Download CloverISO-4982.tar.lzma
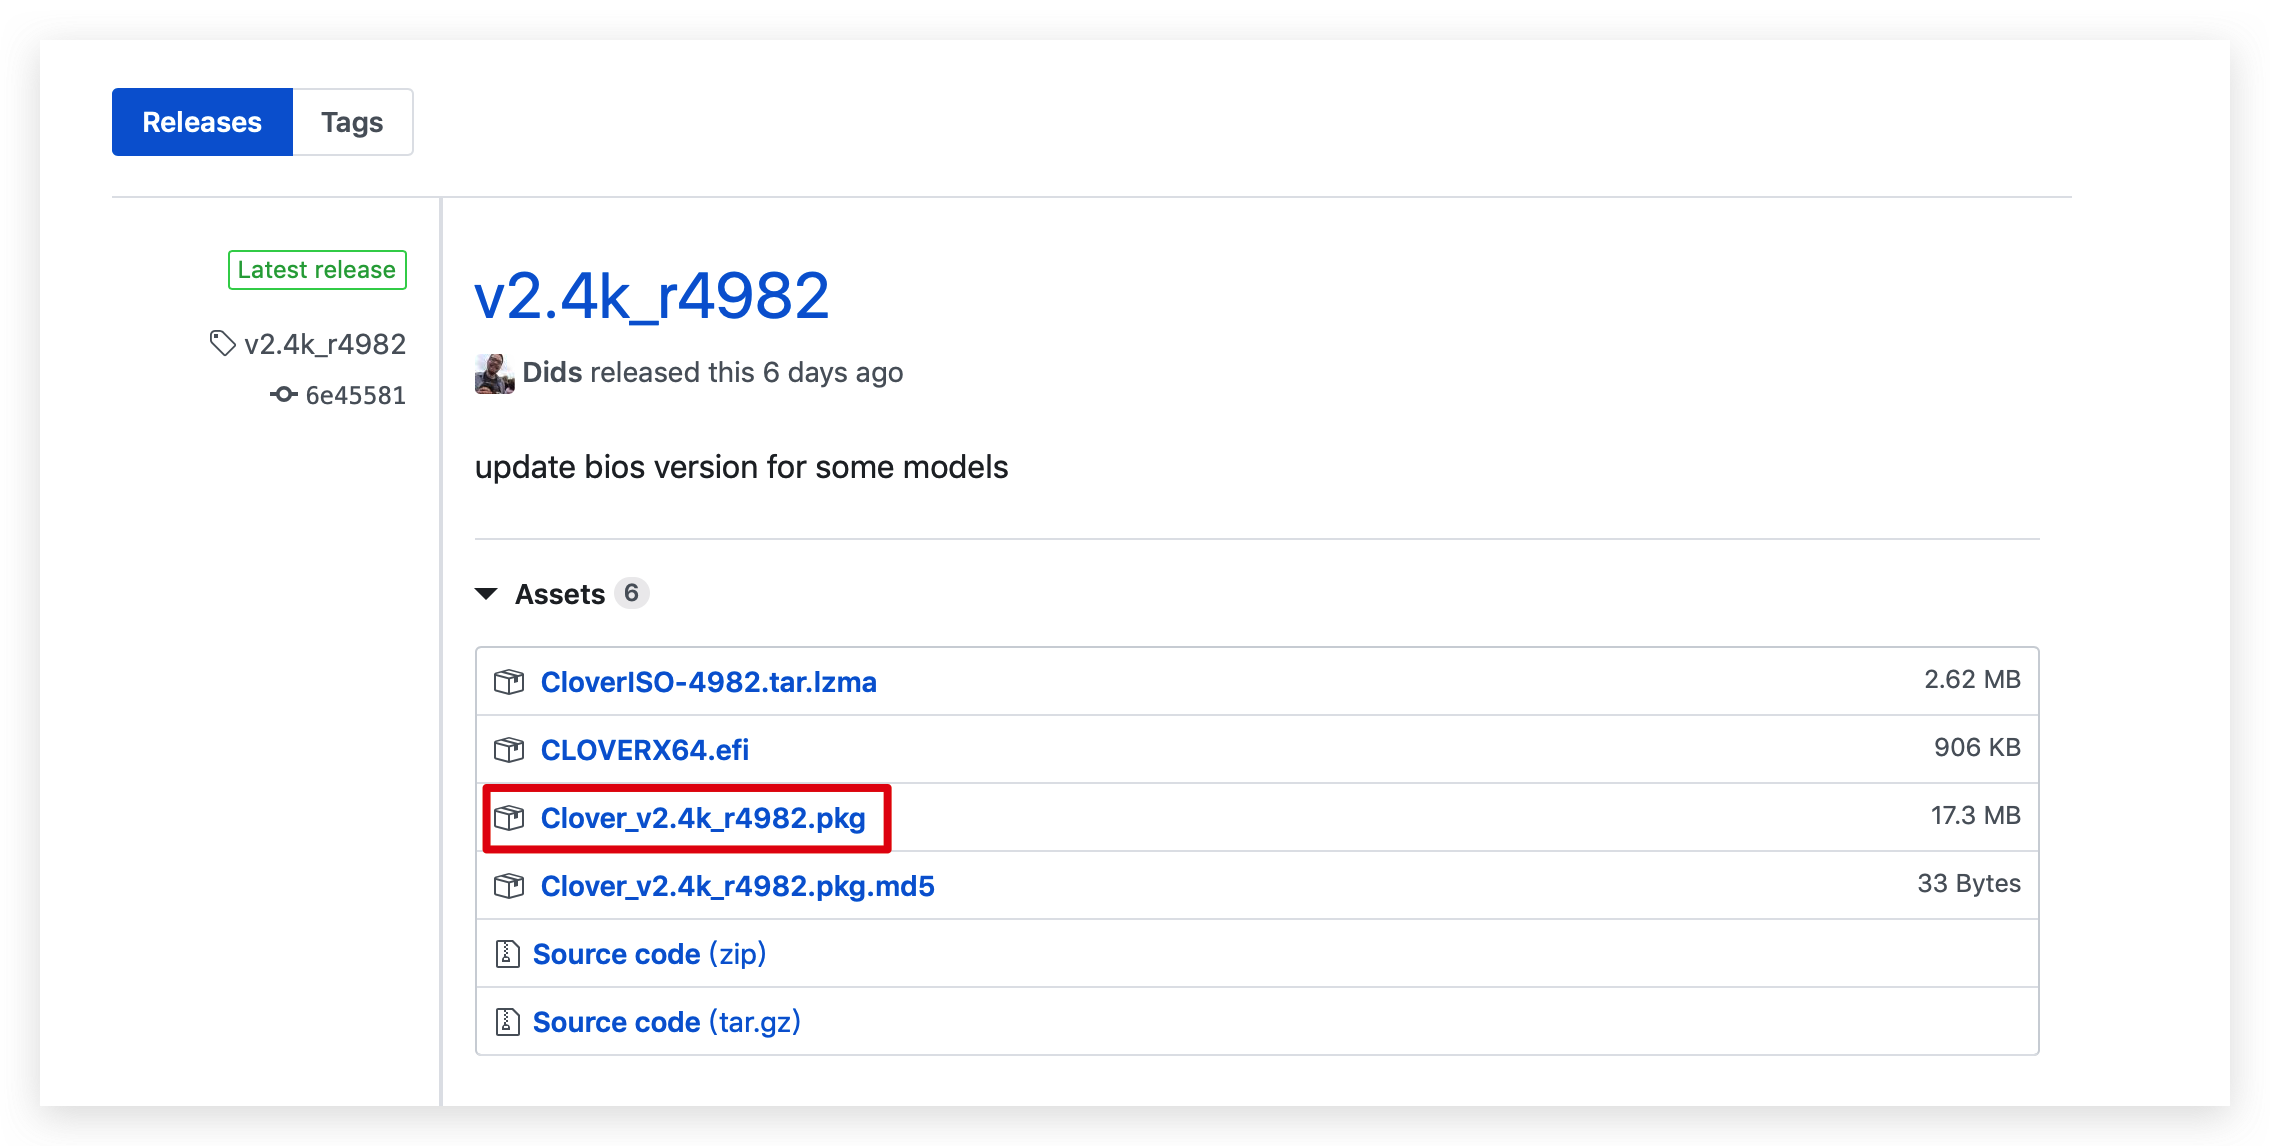The width and height of the screenshot is (2270, 1146). 708,682
